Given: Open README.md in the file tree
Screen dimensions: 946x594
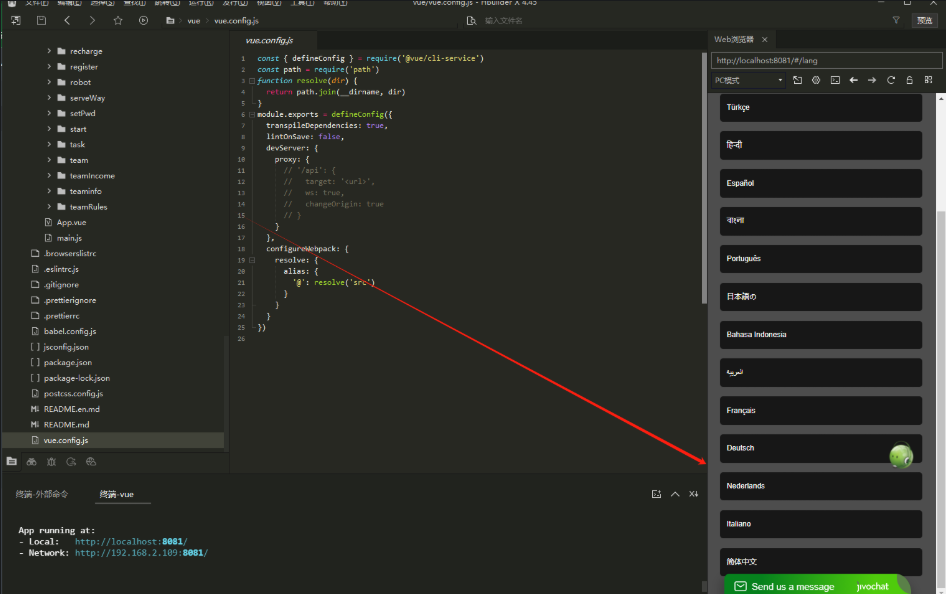Looking at the screenshot, I should pos(66,425).
